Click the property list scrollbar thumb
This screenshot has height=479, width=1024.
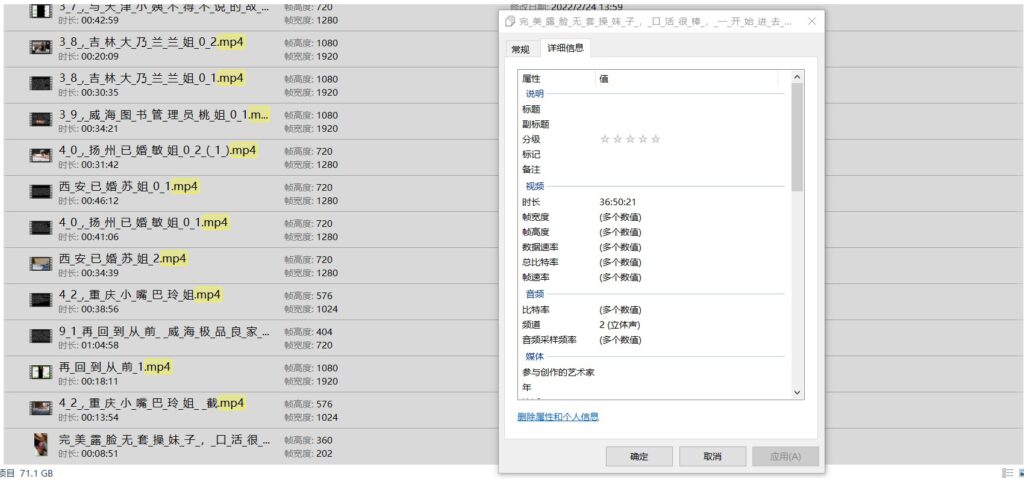[x=797, y=137]
